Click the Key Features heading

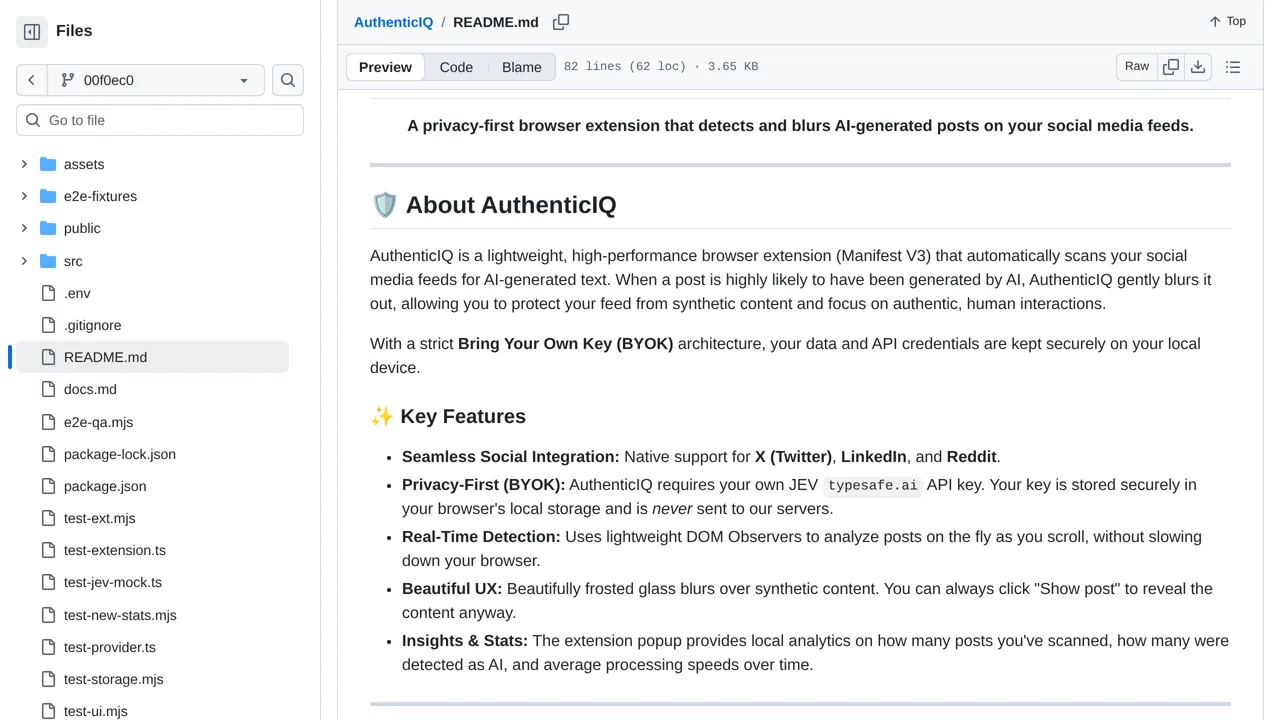pos(447,416)
